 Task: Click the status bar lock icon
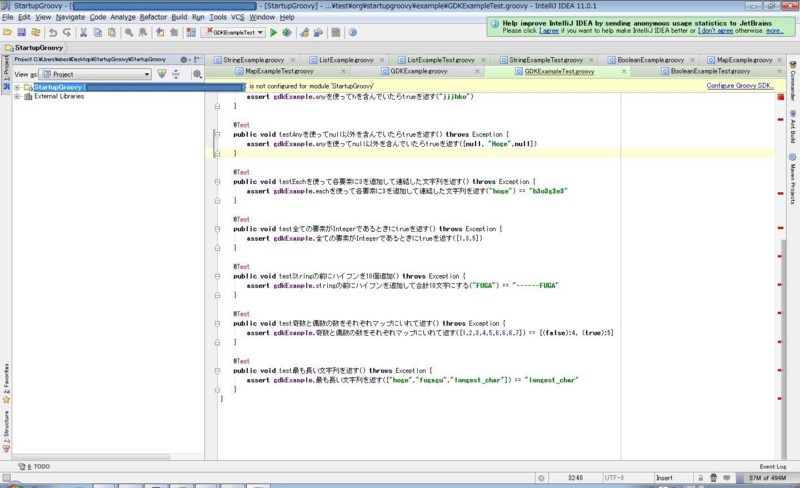[x=701, y=478]
